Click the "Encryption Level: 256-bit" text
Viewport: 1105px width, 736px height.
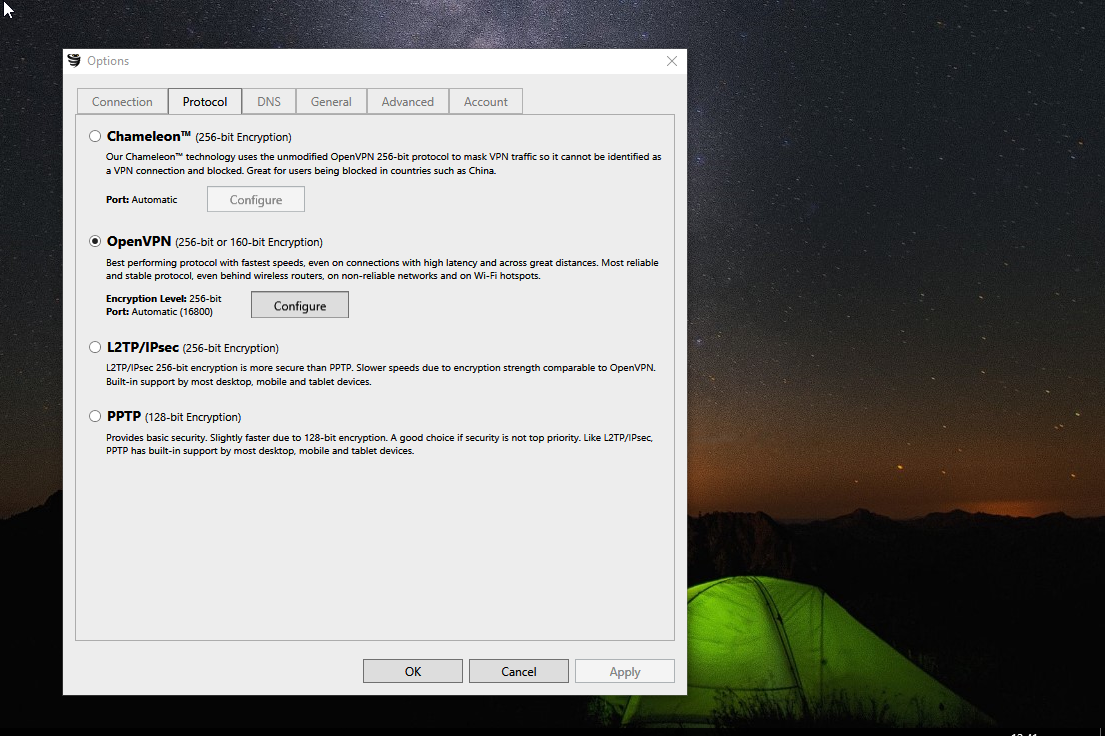click(163, 298)
